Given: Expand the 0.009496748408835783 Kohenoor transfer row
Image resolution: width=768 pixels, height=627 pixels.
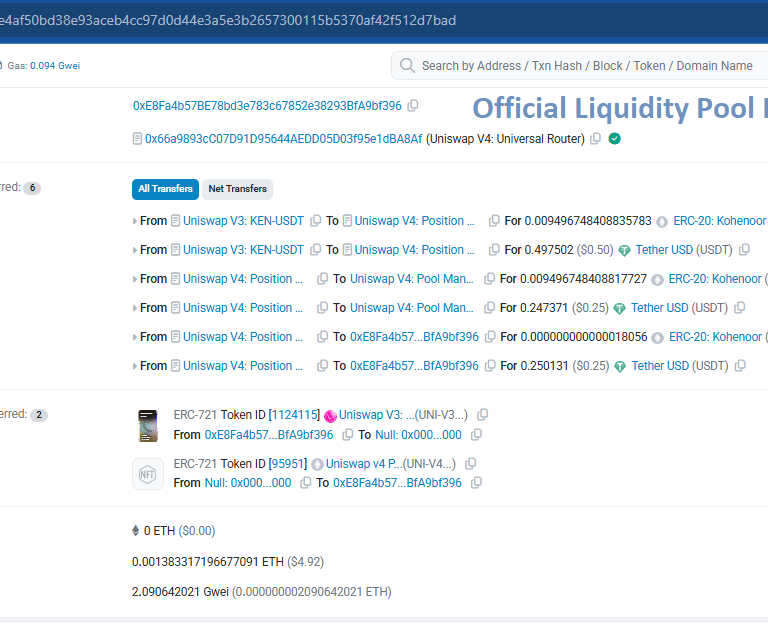Looking at the screenshot, I should tap(135, 221).
